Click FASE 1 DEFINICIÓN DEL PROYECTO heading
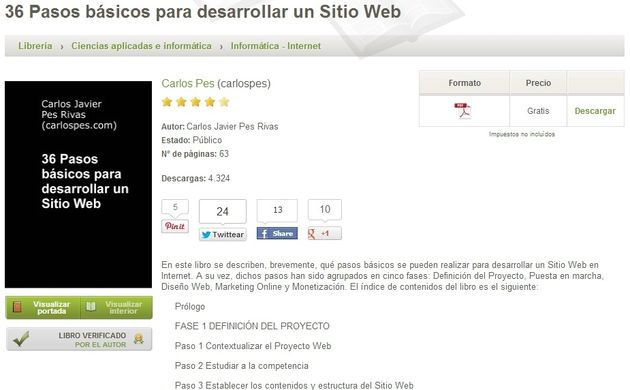The image size is (630, 390). pyautogui.click(x=252, y=326)
